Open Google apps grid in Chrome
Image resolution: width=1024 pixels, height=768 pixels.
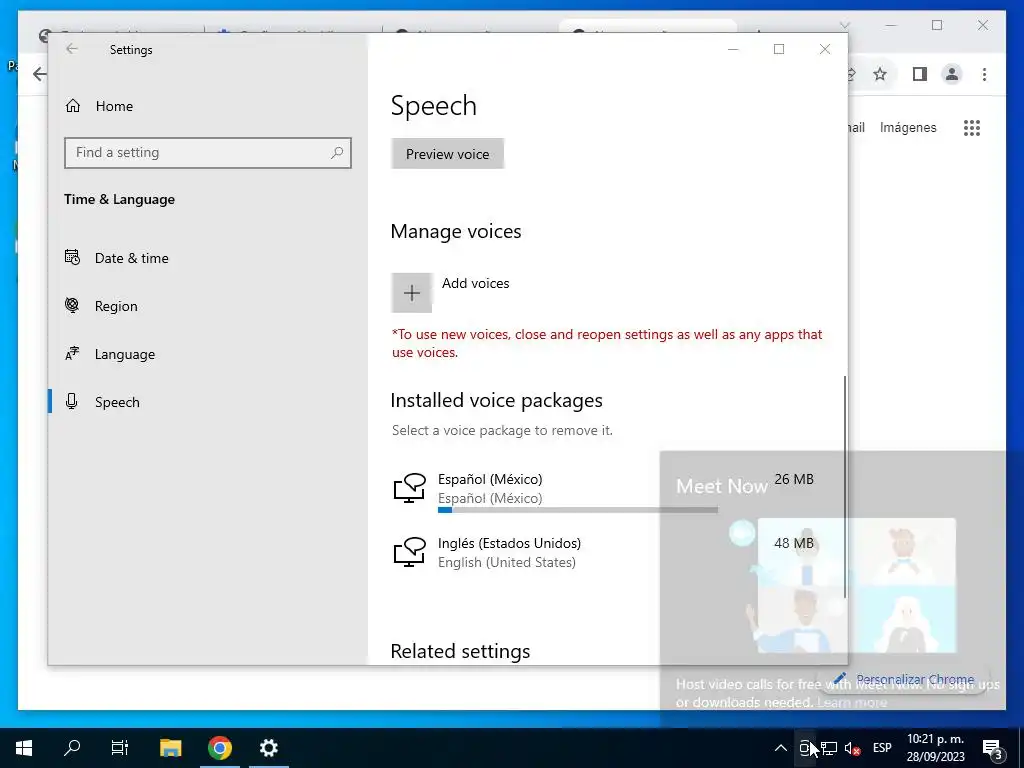tap(972, 128)
